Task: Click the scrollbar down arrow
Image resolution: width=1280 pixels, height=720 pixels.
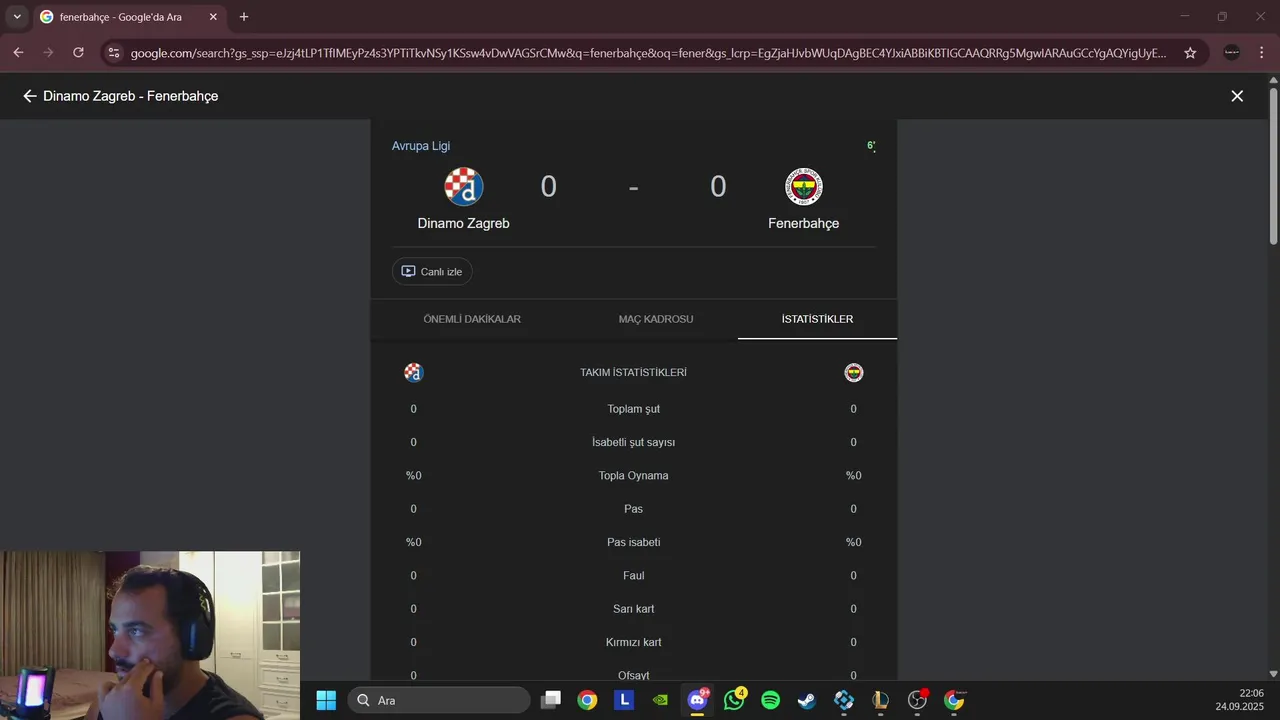Action: (1273, 674)
